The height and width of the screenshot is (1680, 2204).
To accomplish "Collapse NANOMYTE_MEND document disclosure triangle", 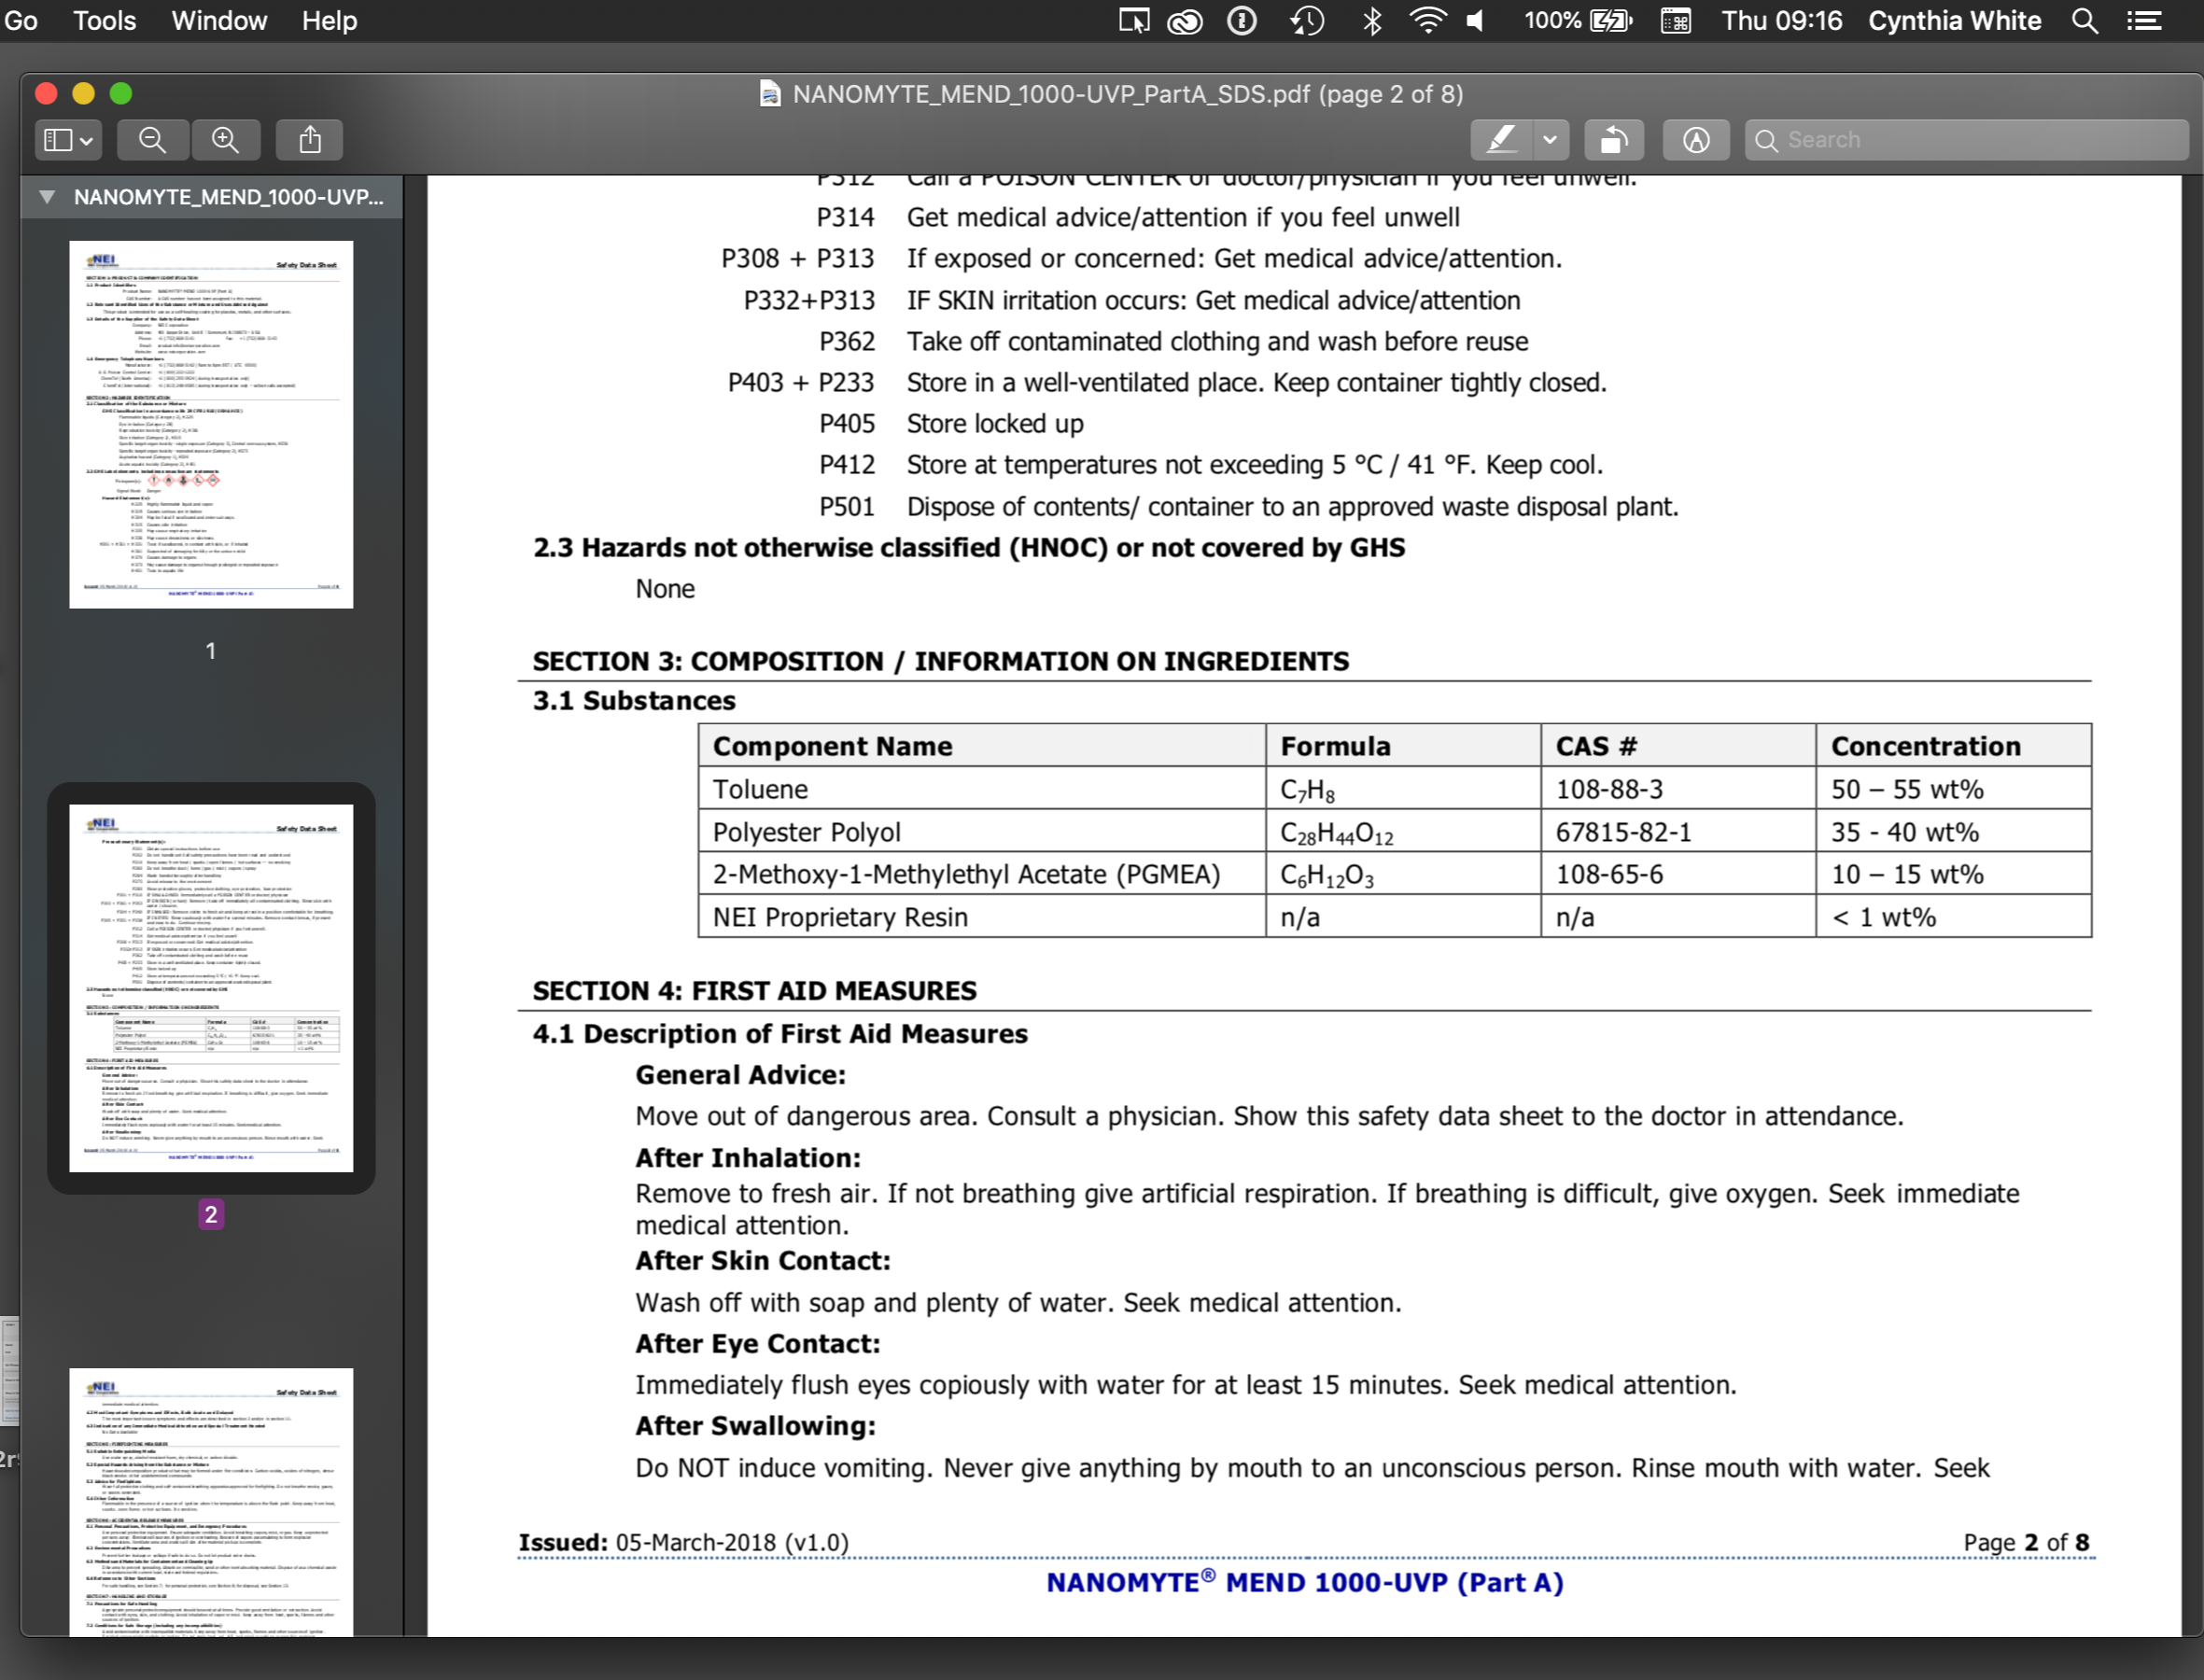I will pyautogui.click(x=47, y=197).
